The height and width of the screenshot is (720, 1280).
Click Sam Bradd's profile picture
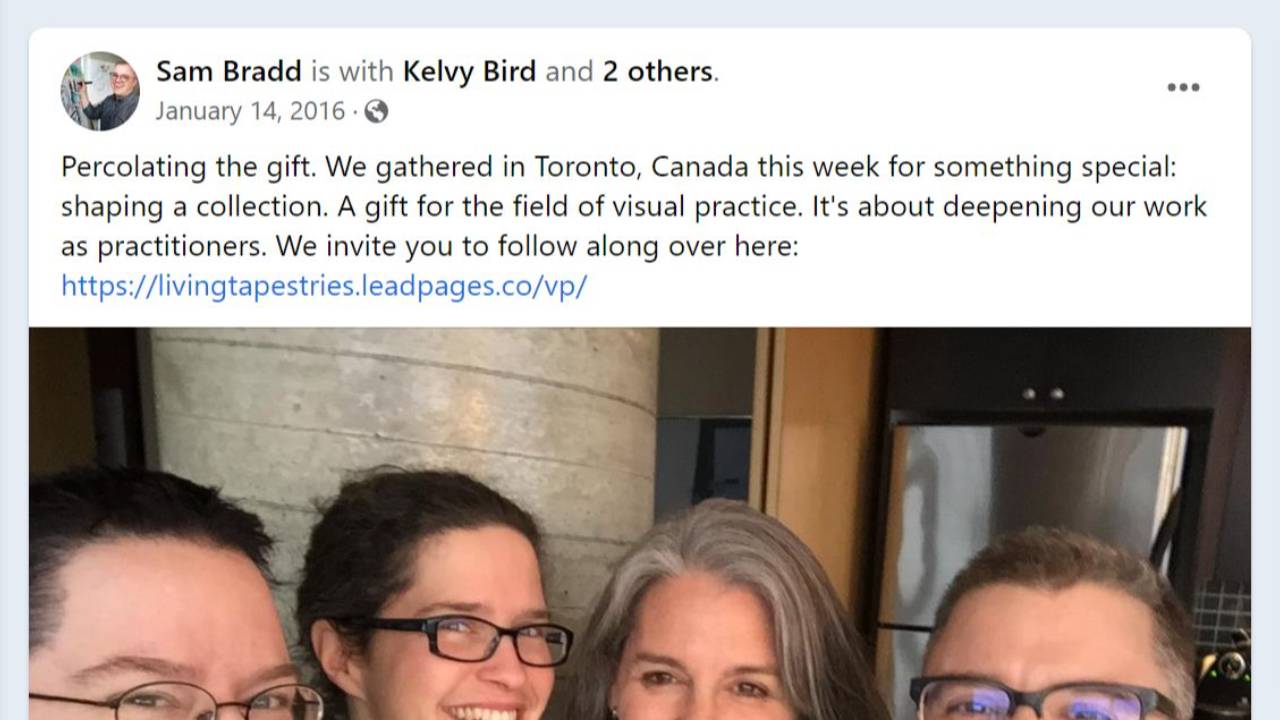100,90
